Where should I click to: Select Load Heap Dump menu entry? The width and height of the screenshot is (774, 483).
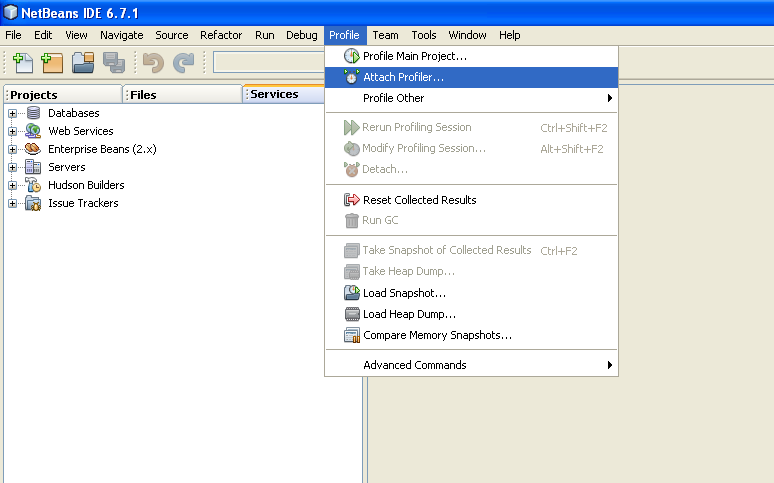pos(471,314)
